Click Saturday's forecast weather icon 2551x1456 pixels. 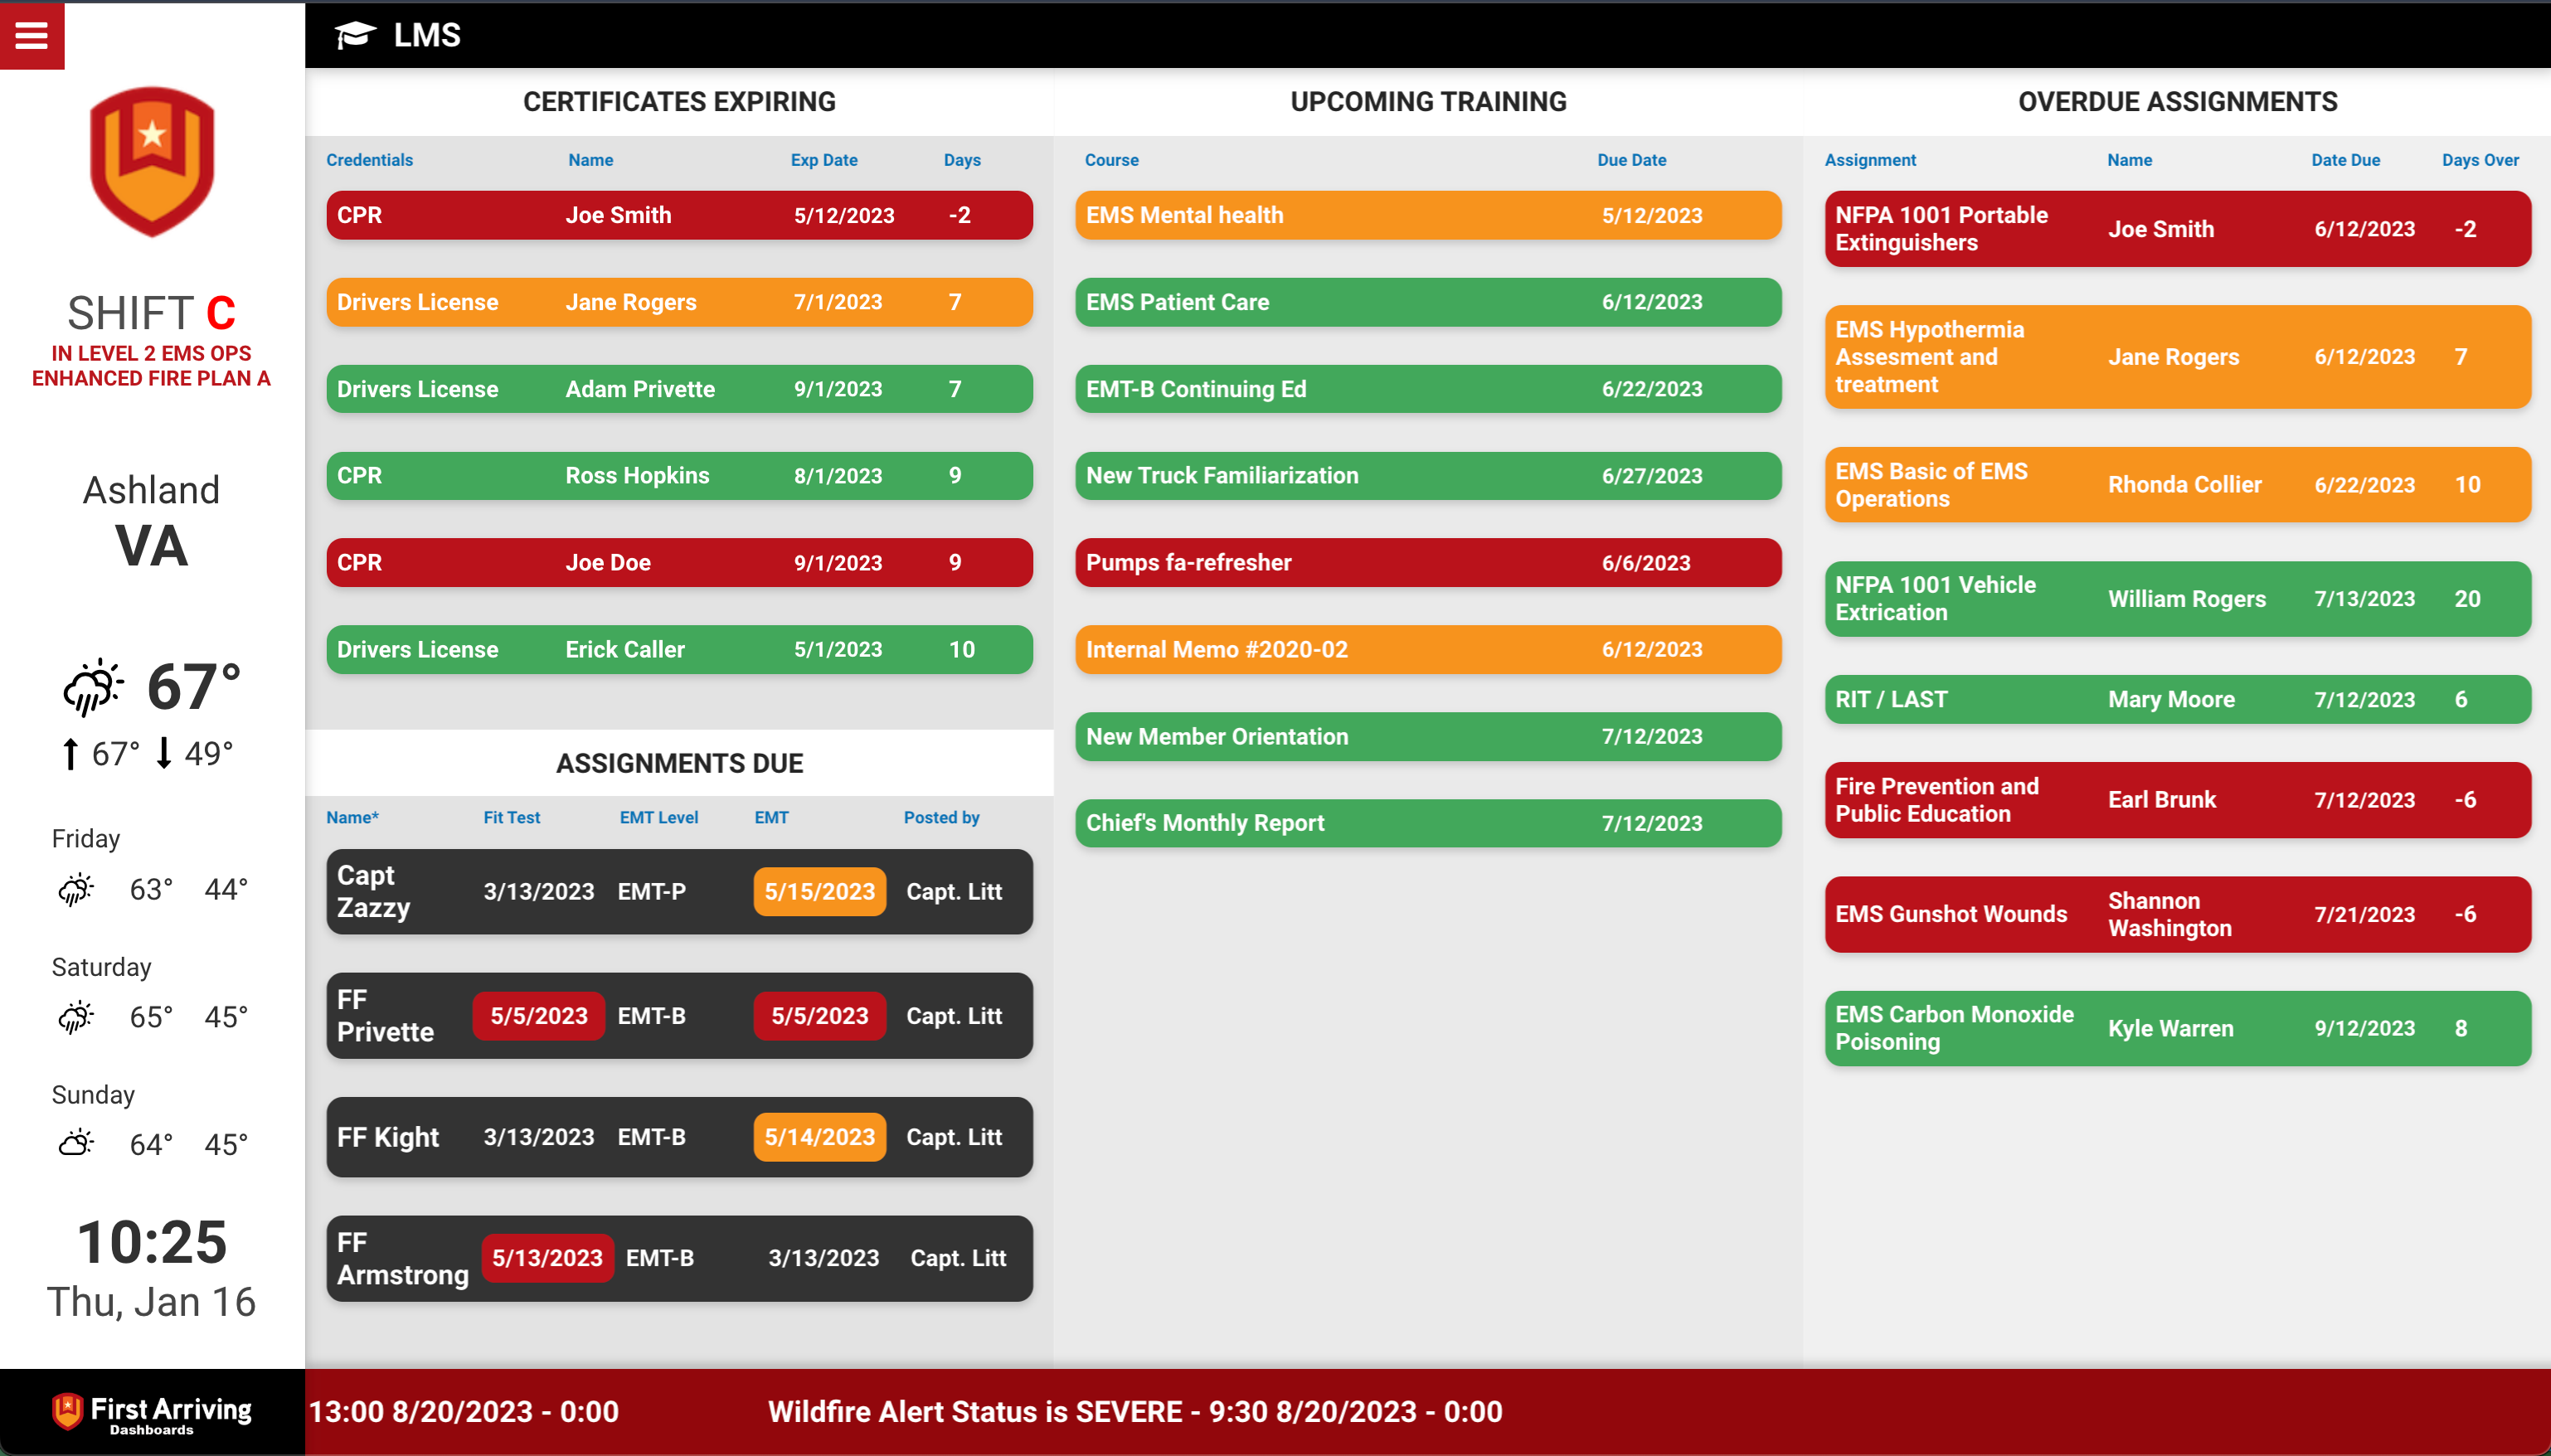pyautogui.click(x=76, y=1017)
